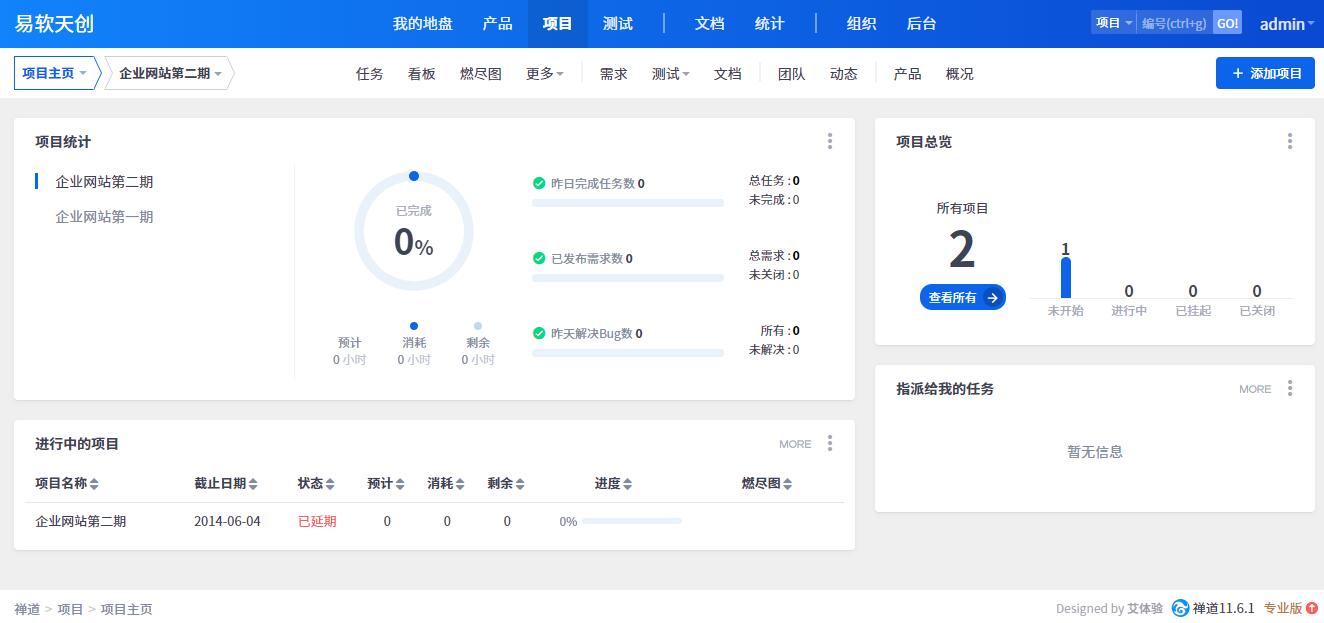
Task: Switch to the 看板 tab
Action: (x=422, y=73)
